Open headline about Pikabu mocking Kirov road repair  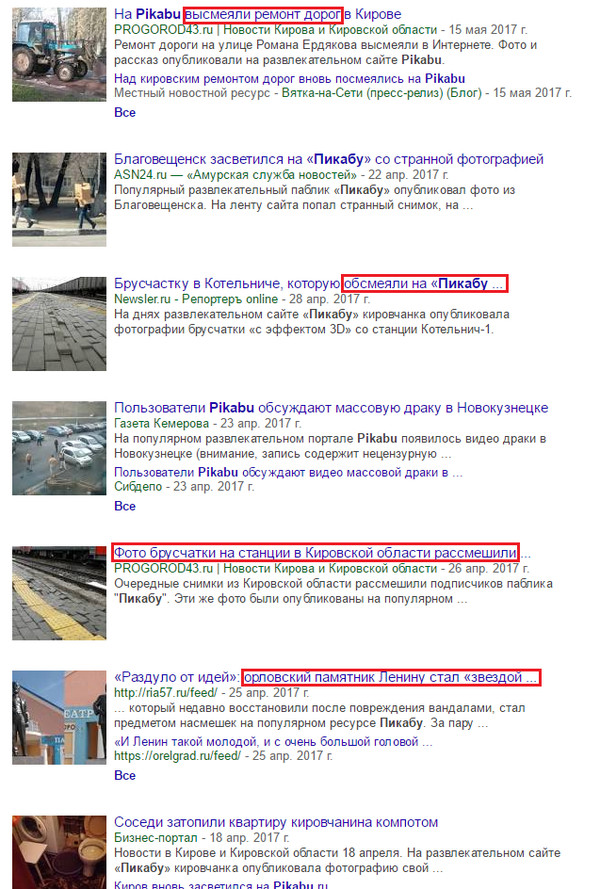[257, 14]
